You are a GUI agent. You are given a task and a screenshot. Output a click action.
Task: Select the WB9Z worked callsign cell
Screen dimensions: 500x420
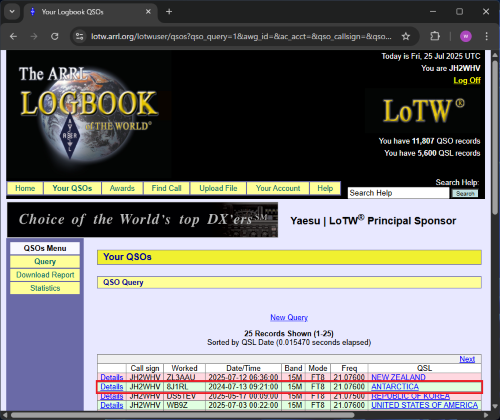184,405
